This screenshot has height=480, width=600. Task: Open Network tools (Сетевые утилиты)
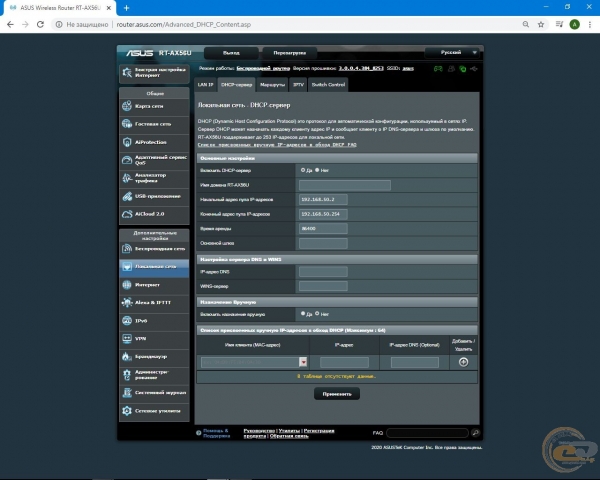[x=154, y=411]
